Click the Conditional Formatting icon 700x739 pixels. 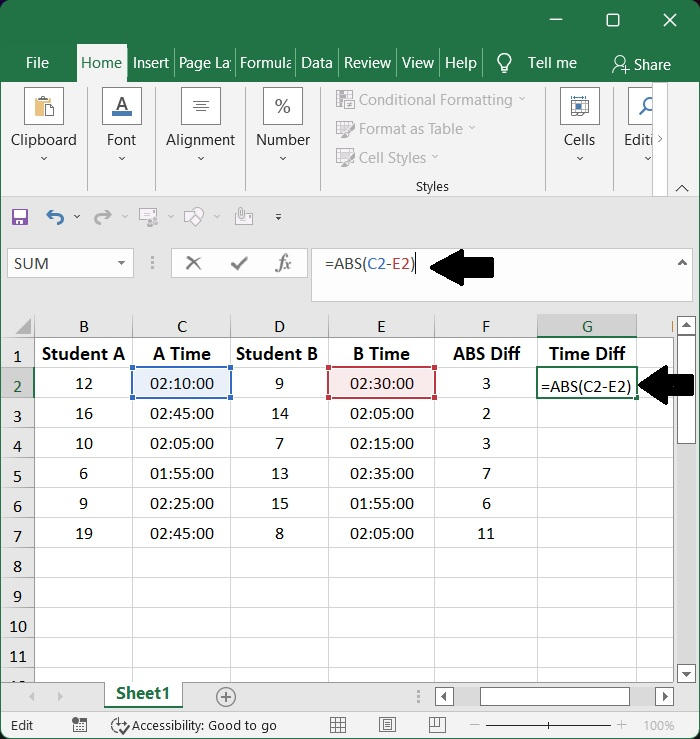(x=345, y=99)
